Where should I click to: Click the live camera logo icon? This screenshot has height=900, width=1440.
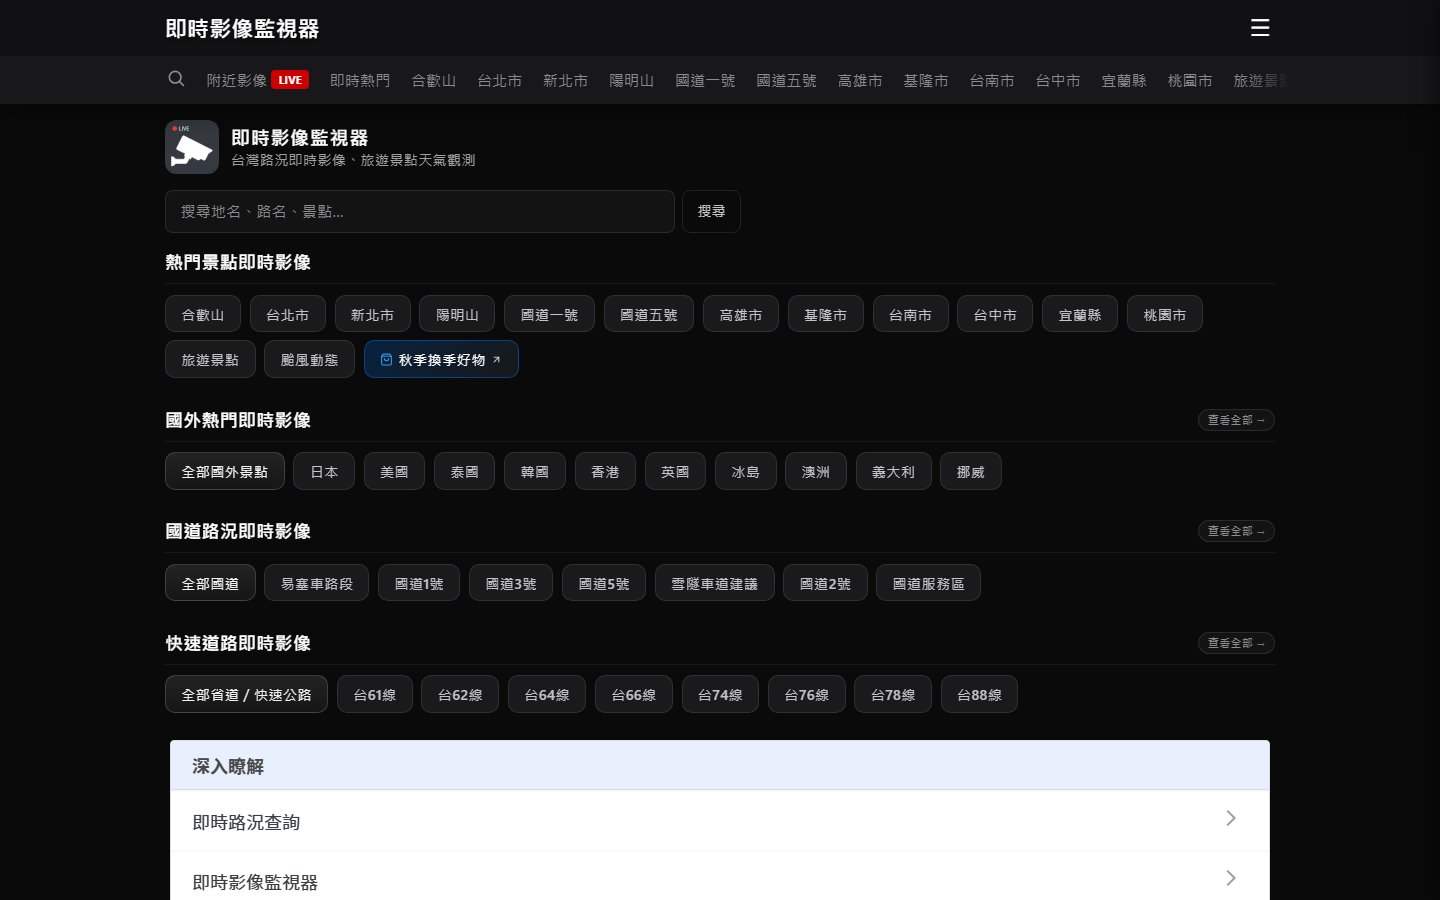(x=192, y=147)
